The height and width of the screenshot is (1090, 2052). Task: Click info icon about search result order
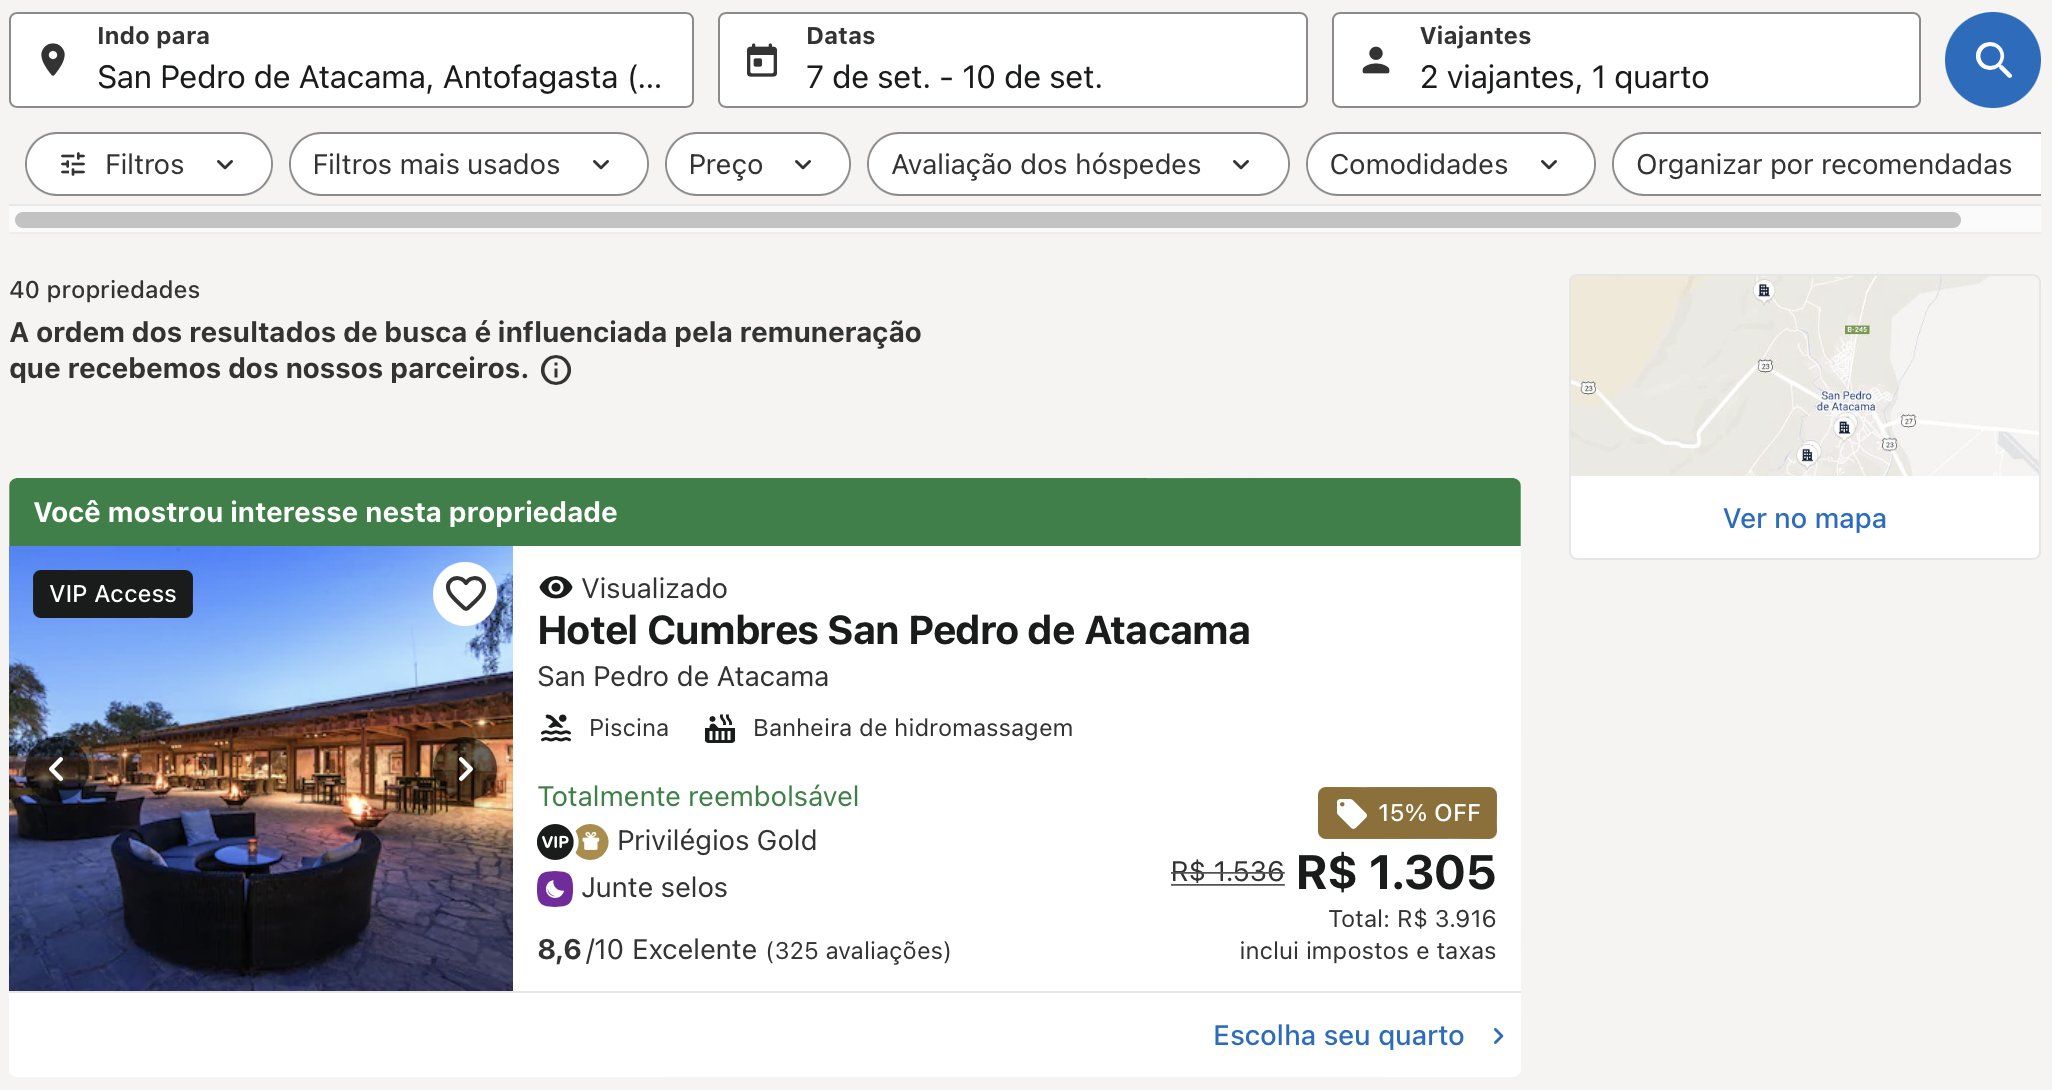556,370
